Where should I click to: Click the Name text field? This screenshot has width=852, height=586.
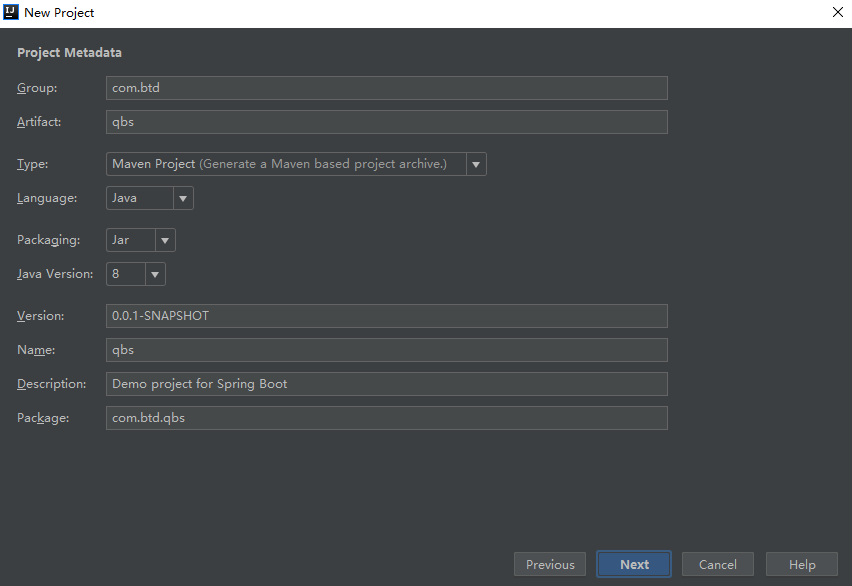386,350
